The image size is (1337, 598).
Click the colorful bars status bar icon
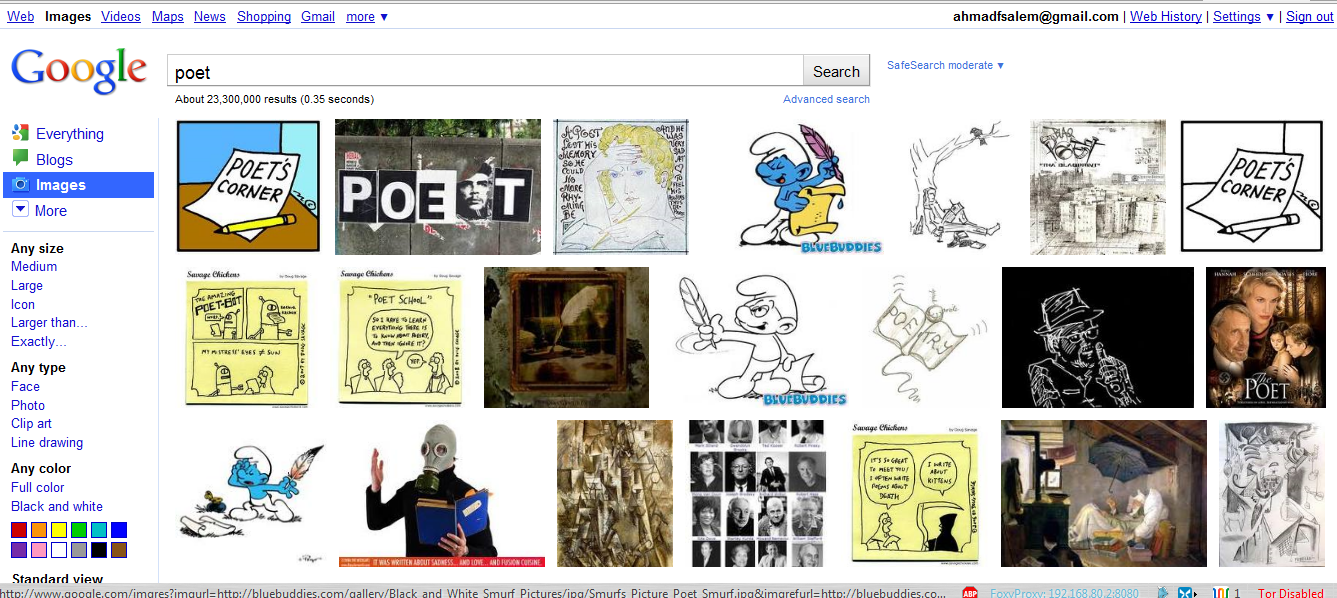point(1222,593)
